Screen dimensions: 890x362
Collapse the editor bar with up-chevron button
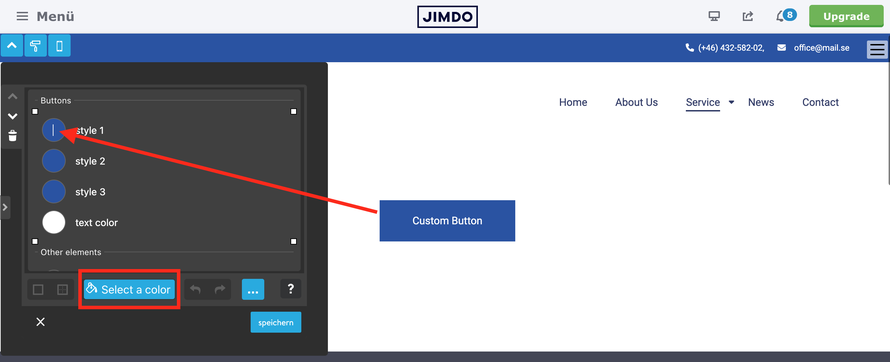click(x=12, y=46)
